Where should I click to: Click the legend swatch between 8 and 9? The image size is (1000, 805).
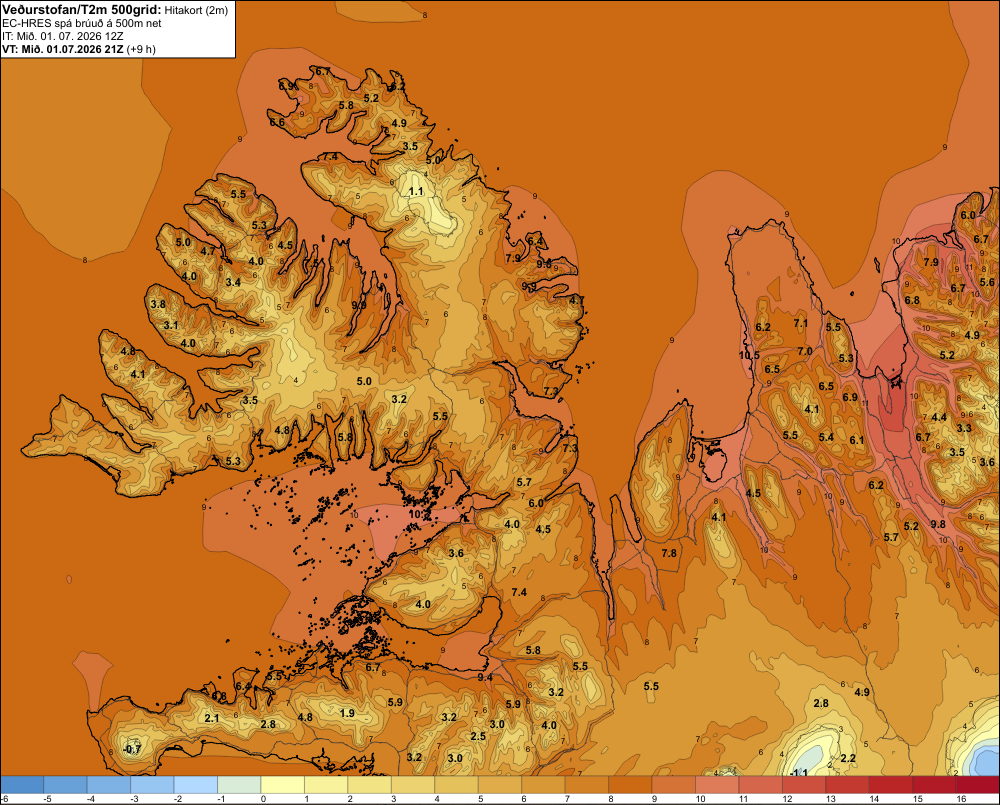tap(630, 785)
